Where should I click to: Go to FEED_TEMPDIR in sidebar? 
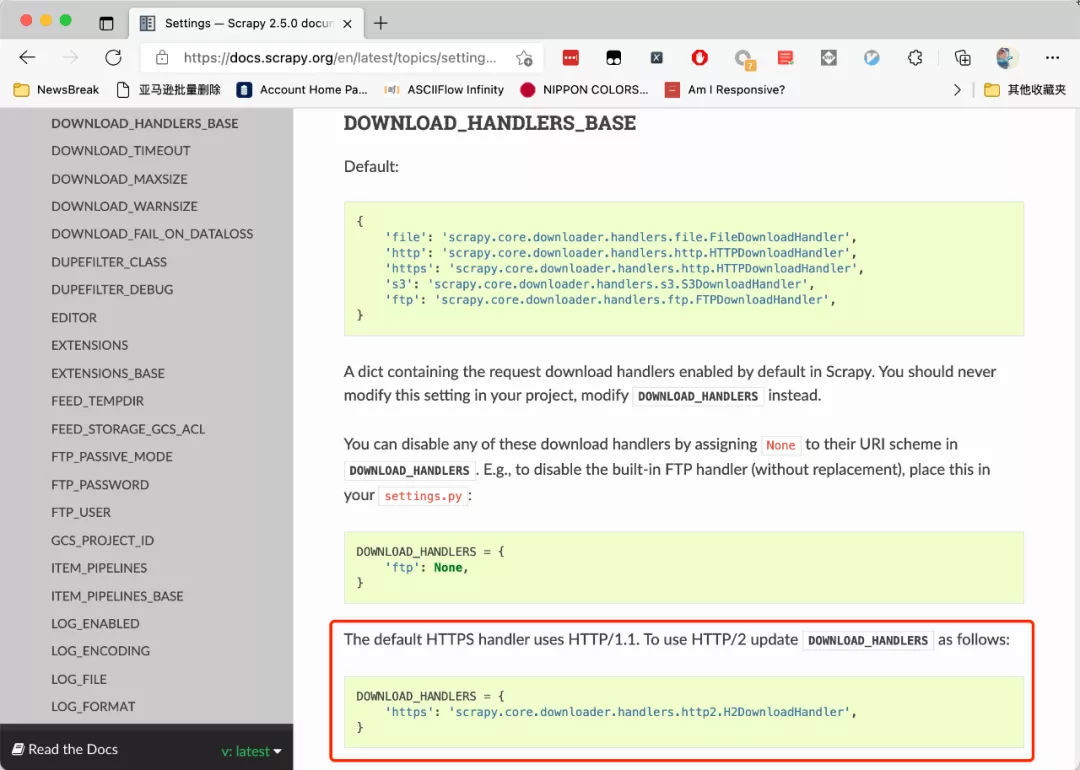97,402
